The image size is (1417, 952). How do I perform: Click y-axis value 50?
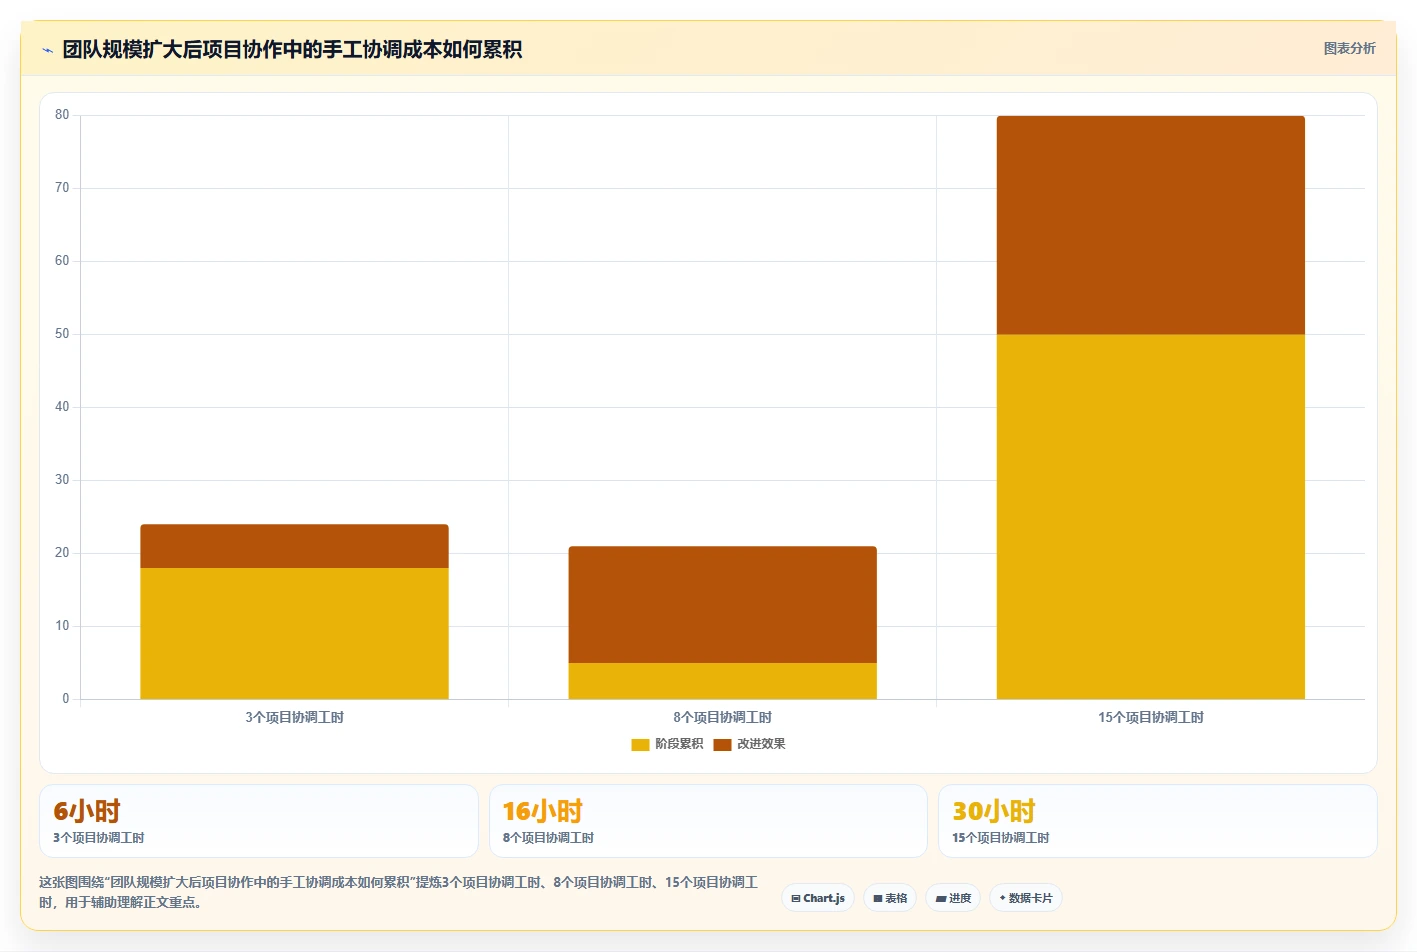coord(62,334)
